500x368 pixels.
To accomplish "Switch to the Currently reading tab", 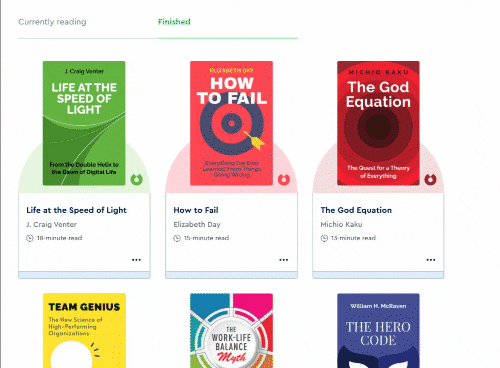I will [x=52, y=22].
